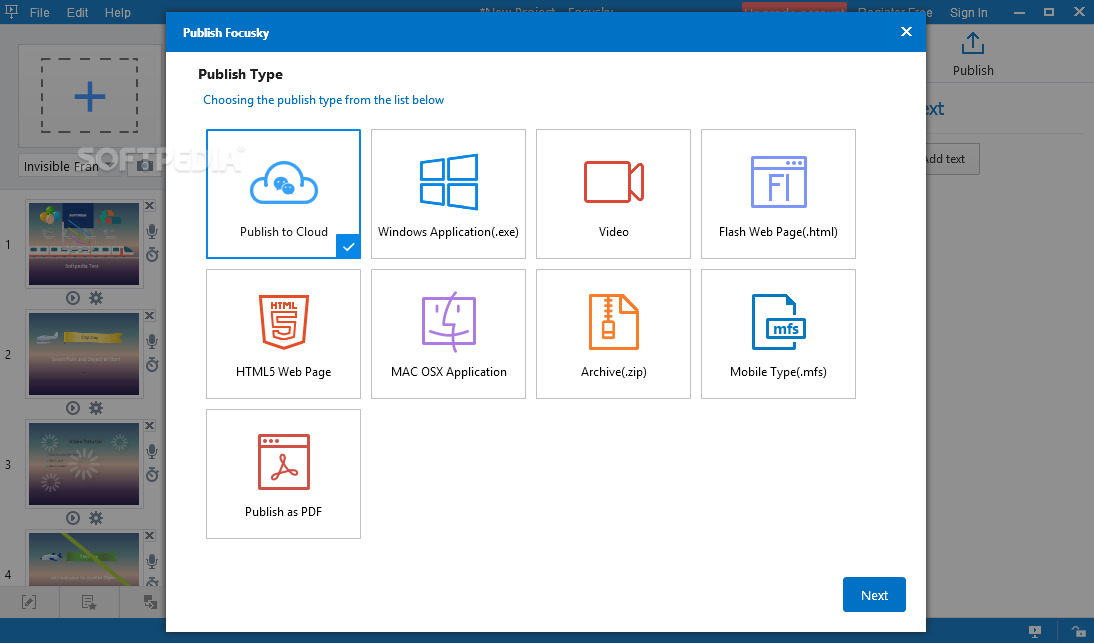Viewport: 1094px width, 643px height.
Task: Choose Windows Application(.exe) publish type
Action: tap(448, 194)
